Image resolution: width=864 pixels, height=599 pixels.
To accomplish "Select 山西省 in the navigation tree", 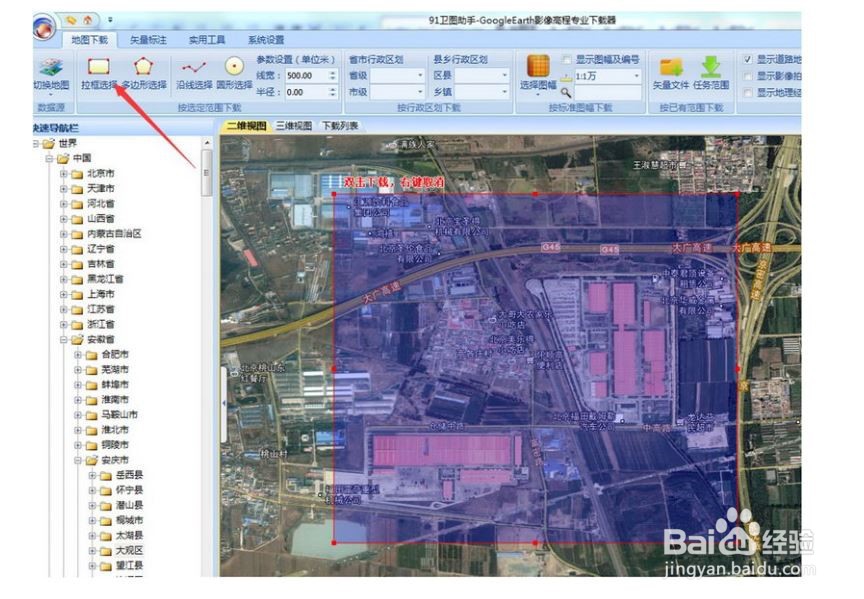I will point(100,219).
